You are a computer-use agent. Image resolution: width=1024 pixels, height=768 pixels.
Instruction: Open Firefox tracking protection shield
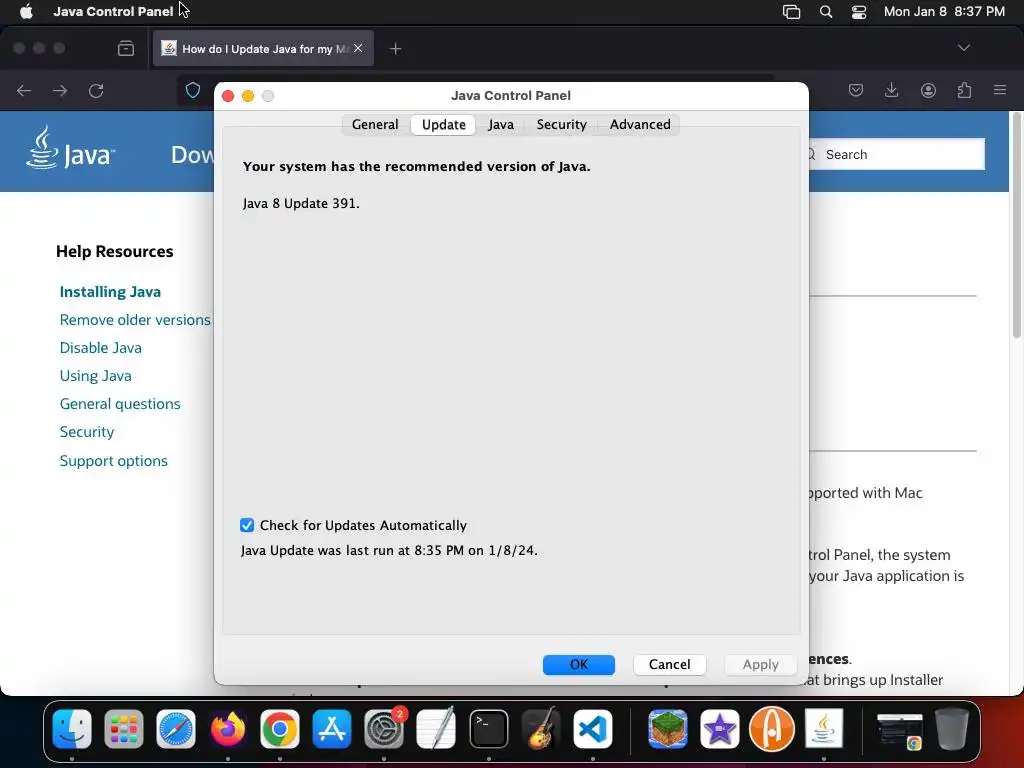[x=193, y=90]
